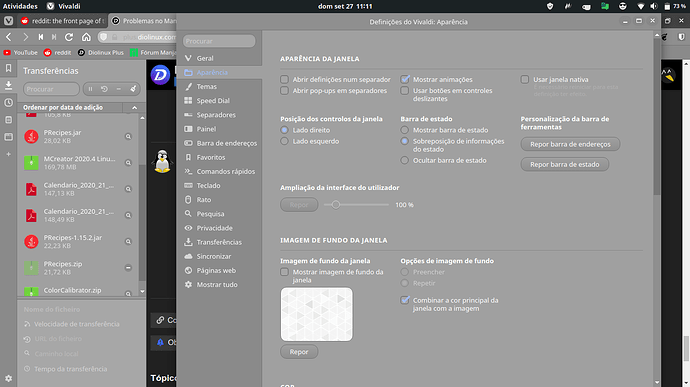Uncheck Combinar a cor principal da janela

click(x=405, y=300)
